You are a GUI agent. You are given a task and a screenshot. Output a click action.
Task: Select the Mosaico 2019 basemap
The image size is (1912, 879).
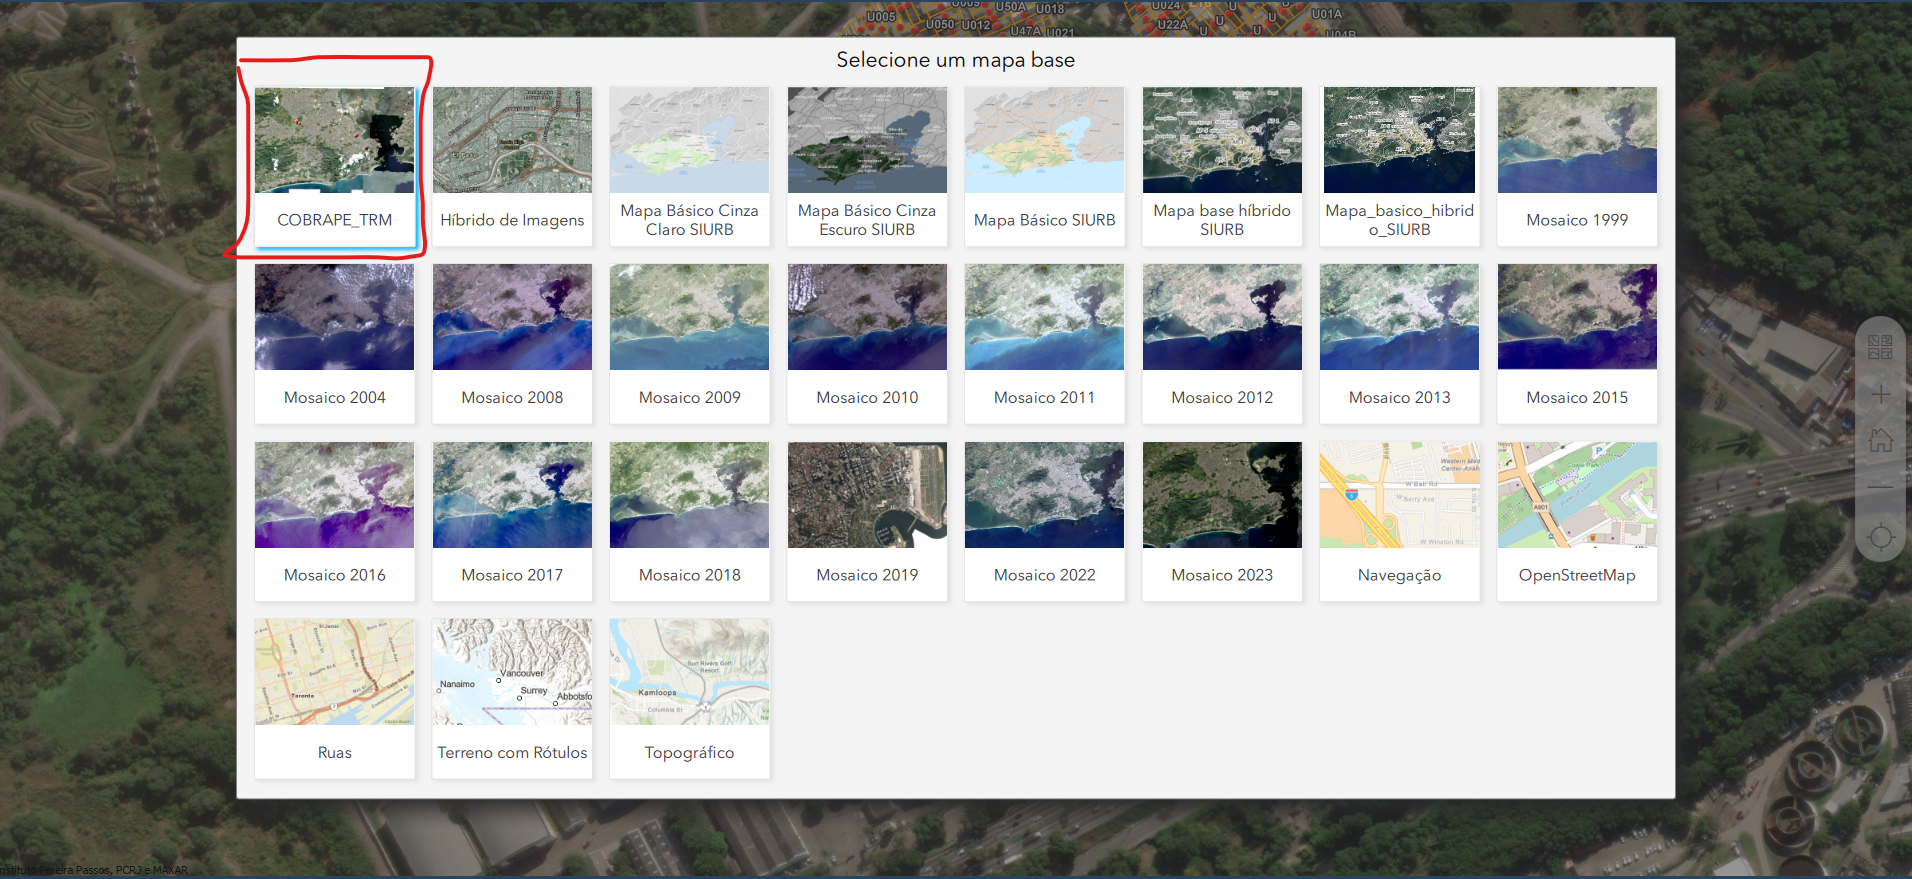tap(867, 521)
